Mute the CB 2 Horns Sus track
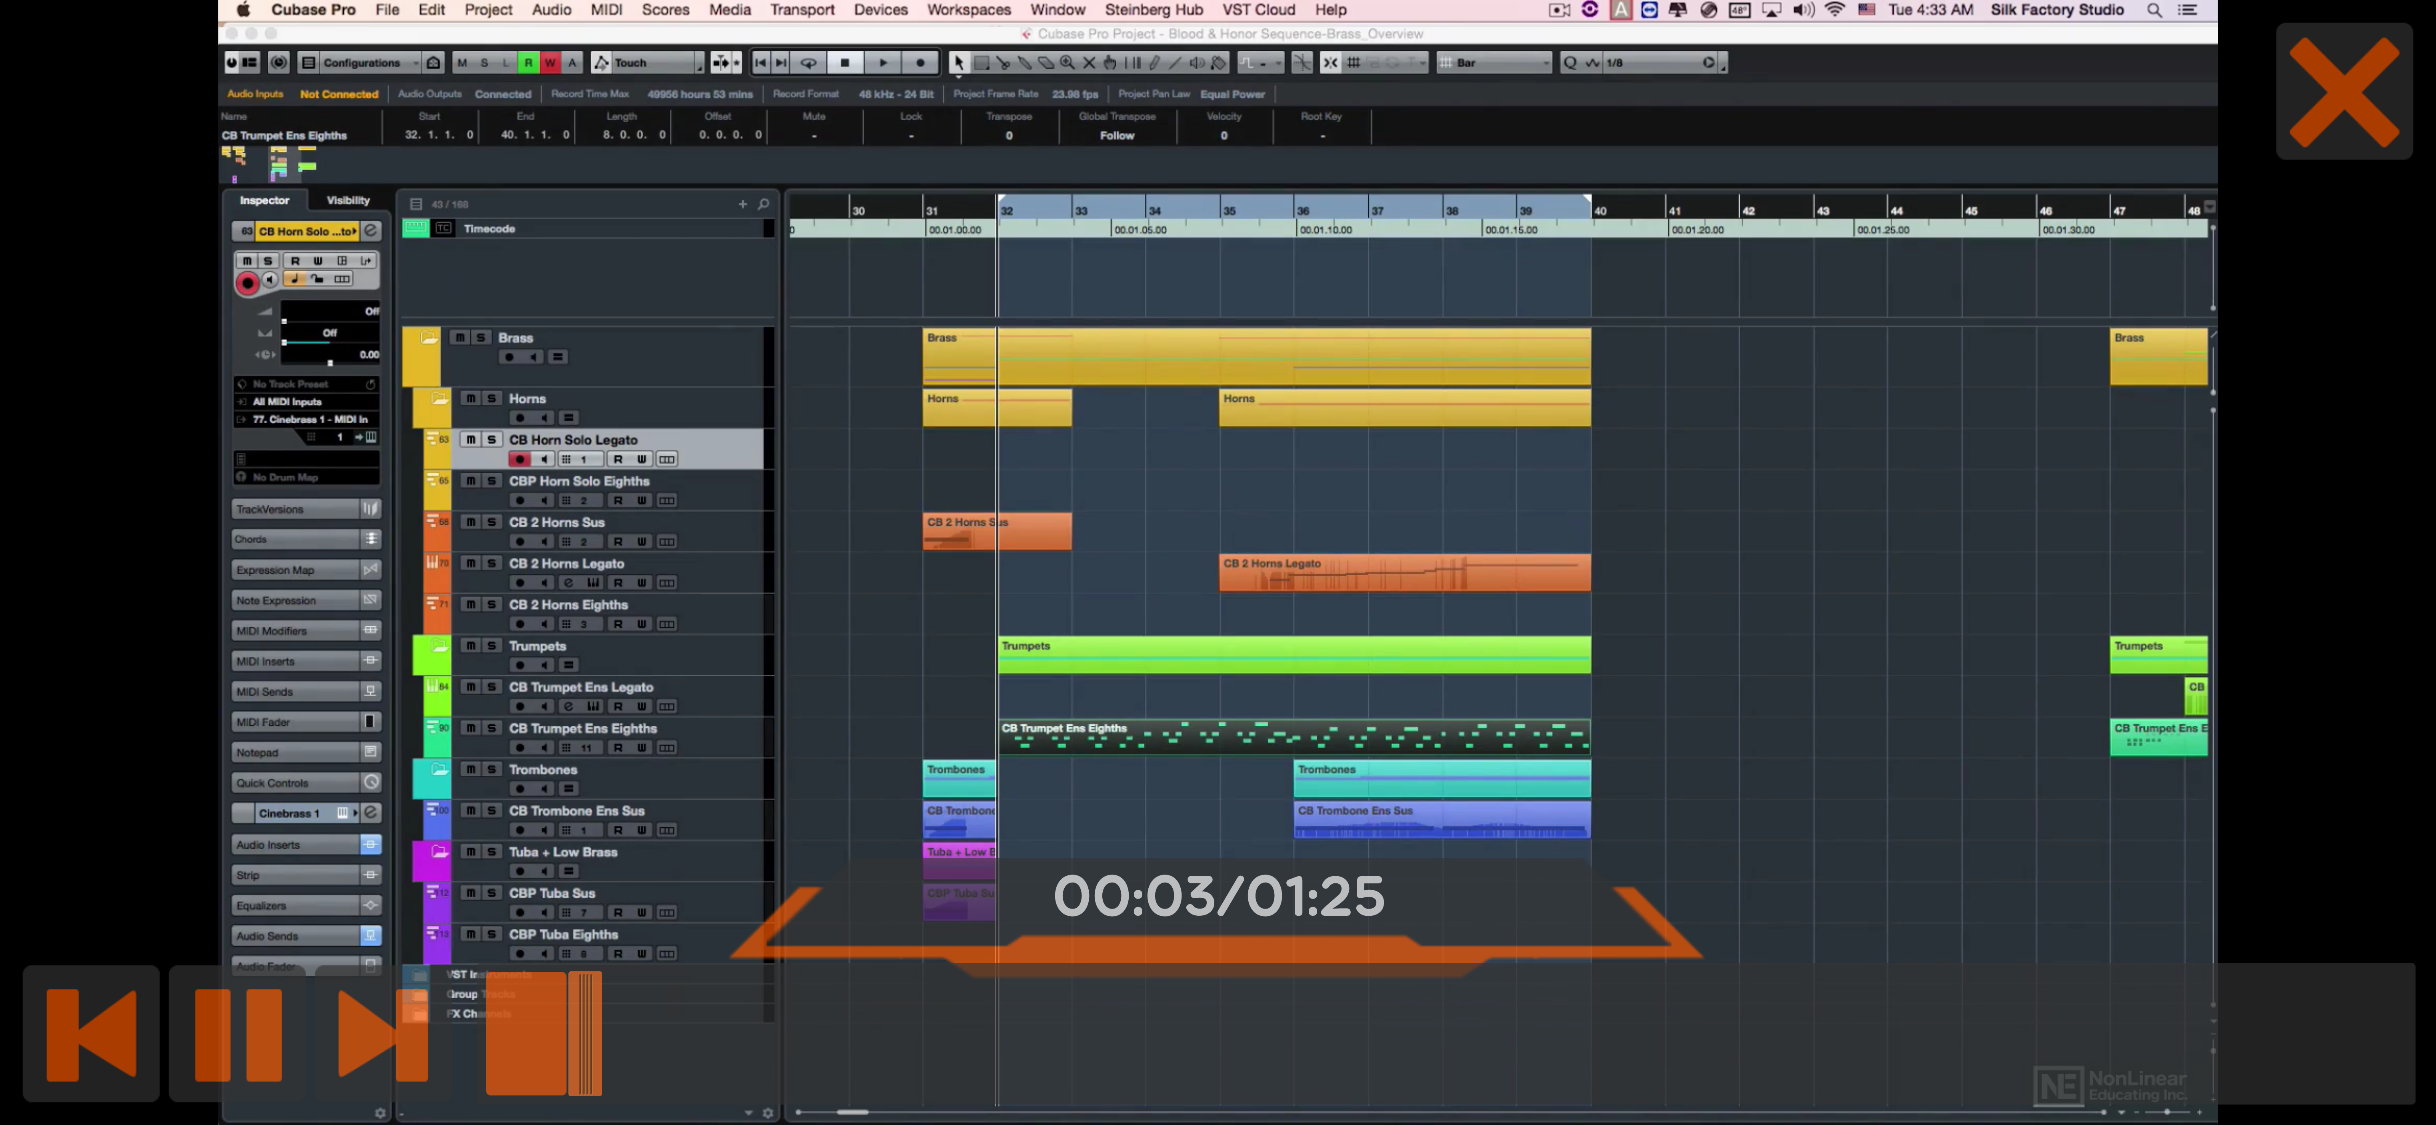The image size is (2436, 1125). coord(470,522)
